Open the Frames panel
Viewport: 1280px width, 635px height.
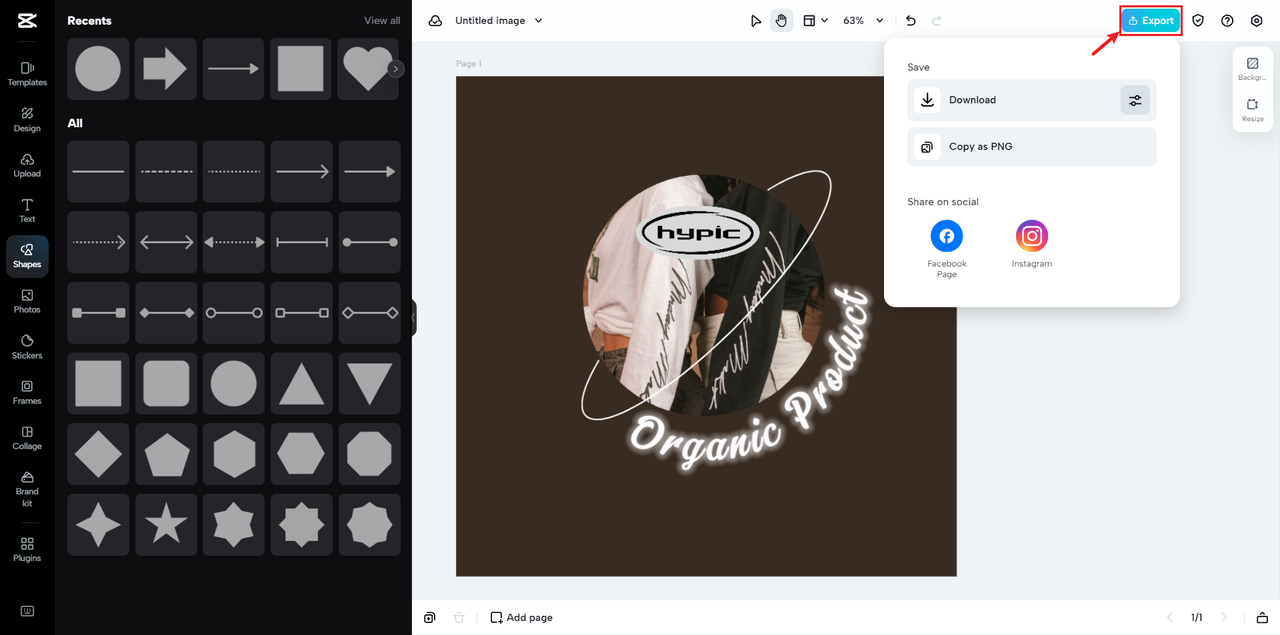point(27,393)
